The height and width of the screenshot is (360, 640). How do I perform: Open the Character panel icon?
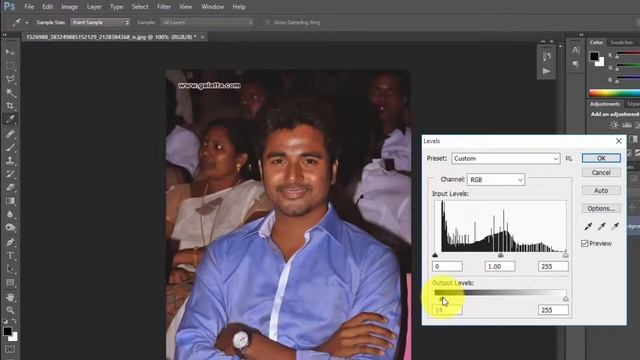(576, 50)
